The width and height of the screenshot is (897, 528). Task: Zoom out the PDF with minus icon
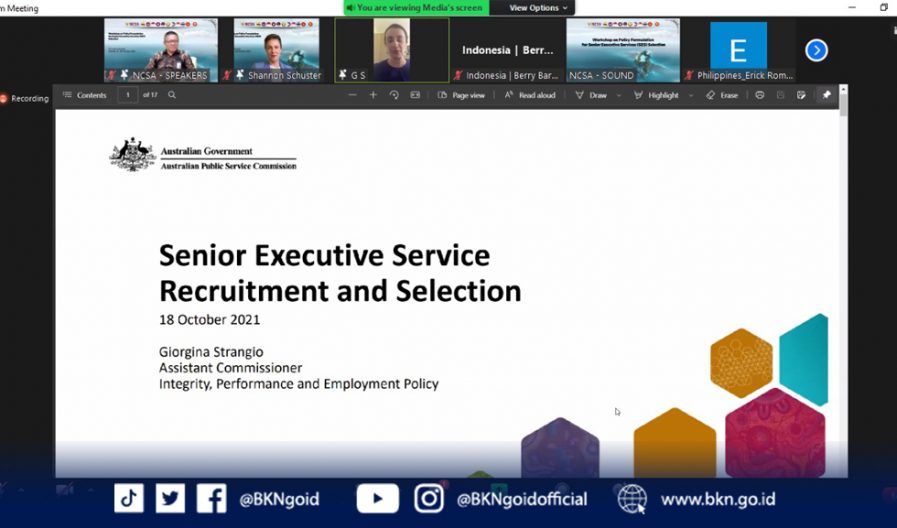353,95
